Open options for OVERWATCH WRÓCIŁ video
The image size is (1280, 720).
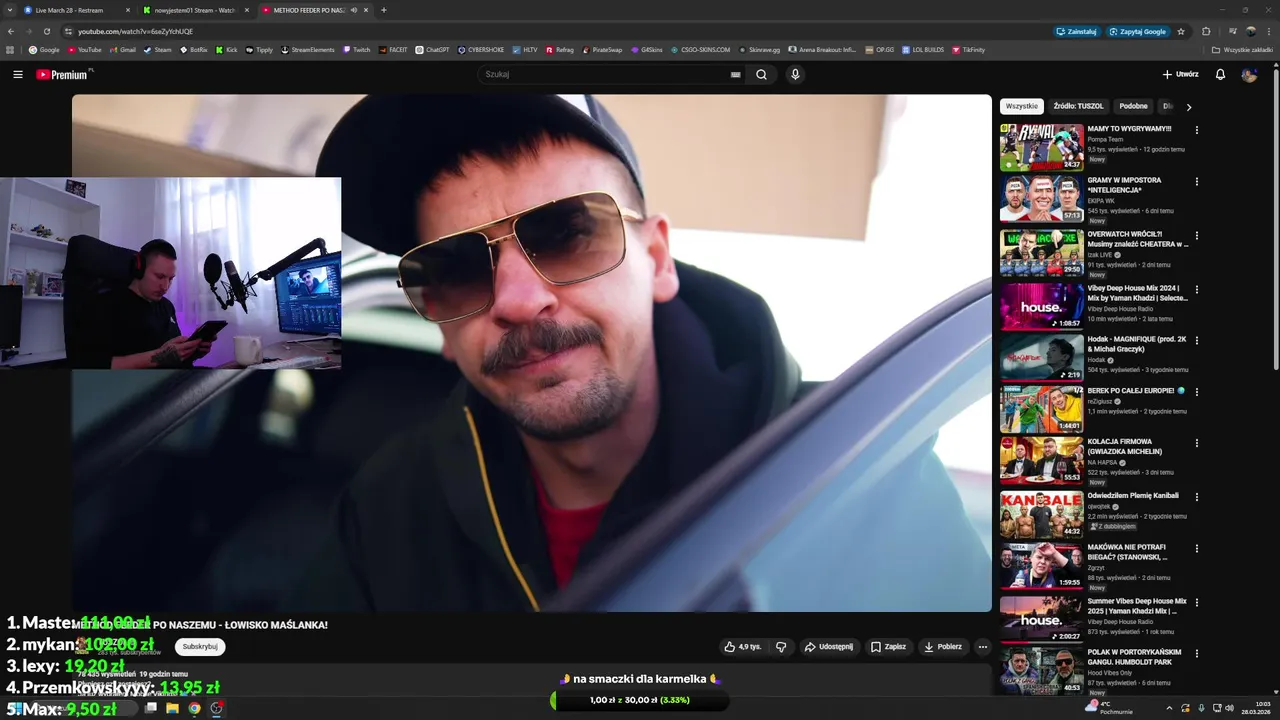(1196, 235)
